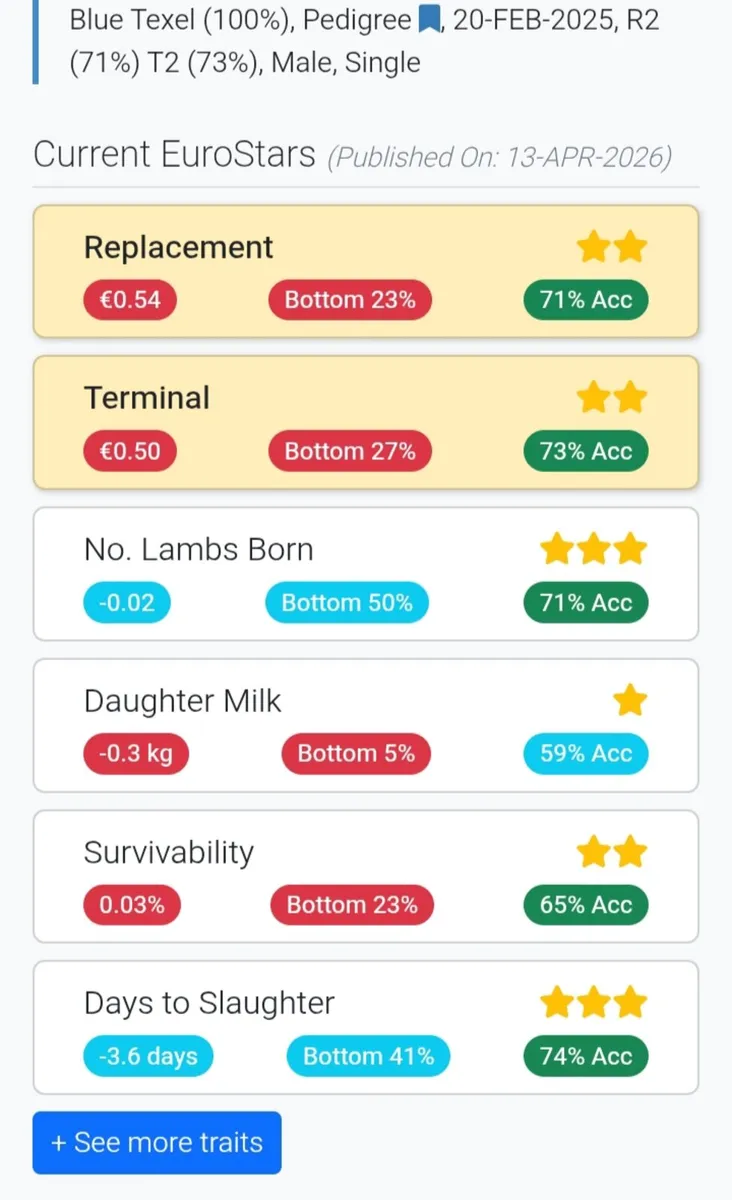Click the Terminal two-star rating
Screen dimensions: 732x1200
(x=611, y=398)
